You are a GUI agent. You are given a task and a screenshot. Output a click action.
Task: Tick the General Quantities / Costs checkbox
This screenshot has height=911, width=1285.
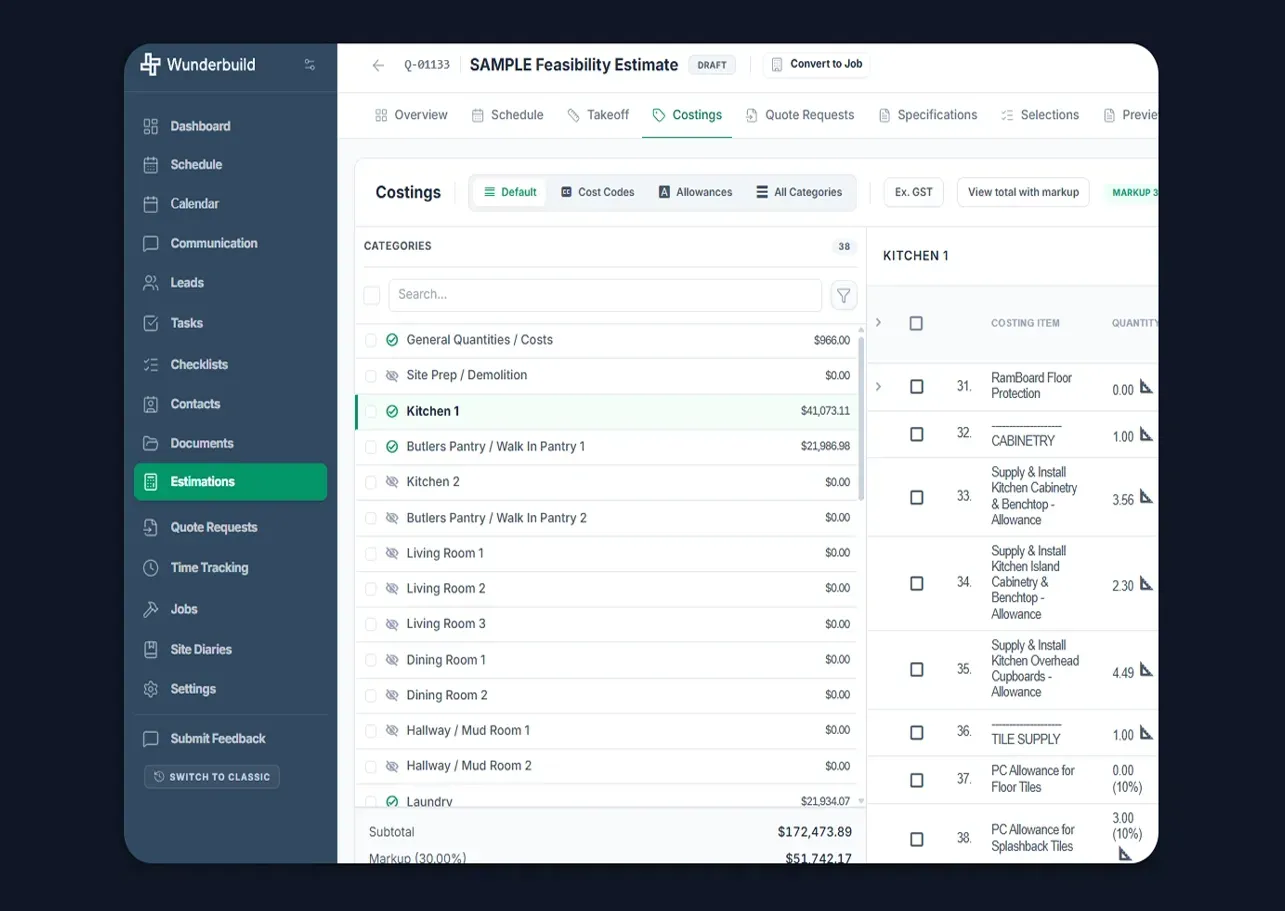tap(371, 340)
